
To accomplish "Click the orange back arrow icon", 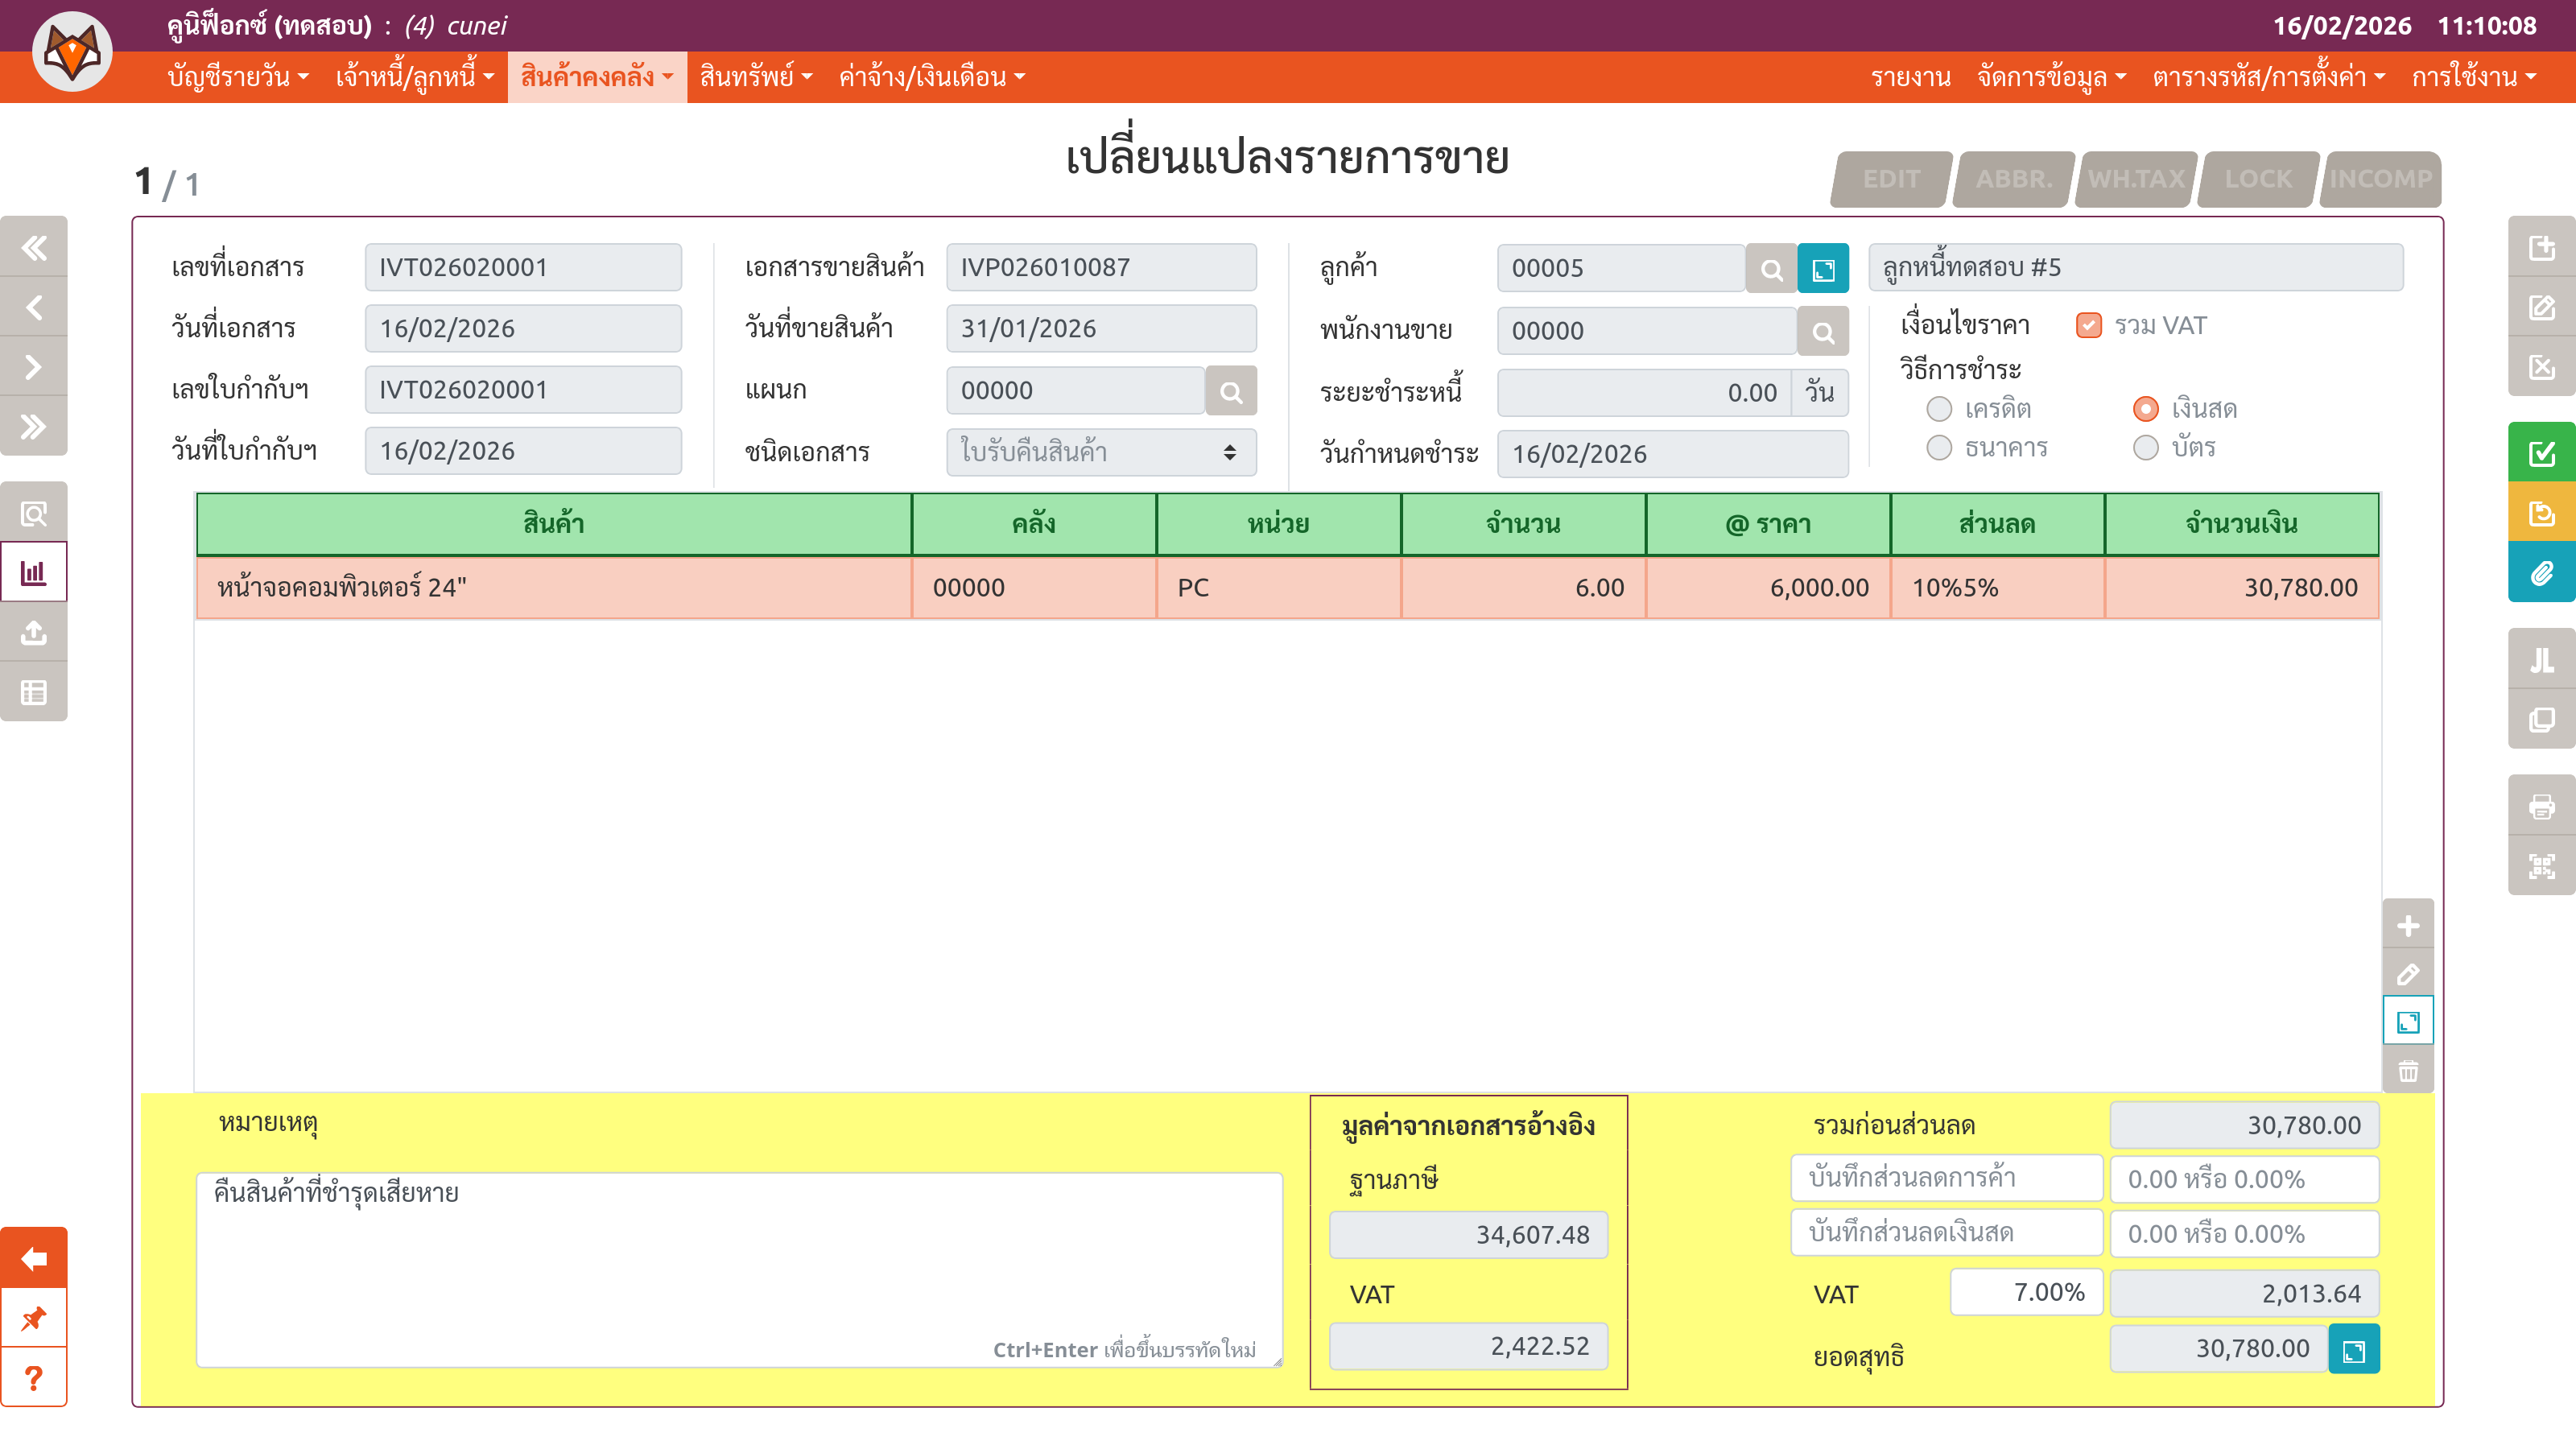I will (x=34, y=1258).
